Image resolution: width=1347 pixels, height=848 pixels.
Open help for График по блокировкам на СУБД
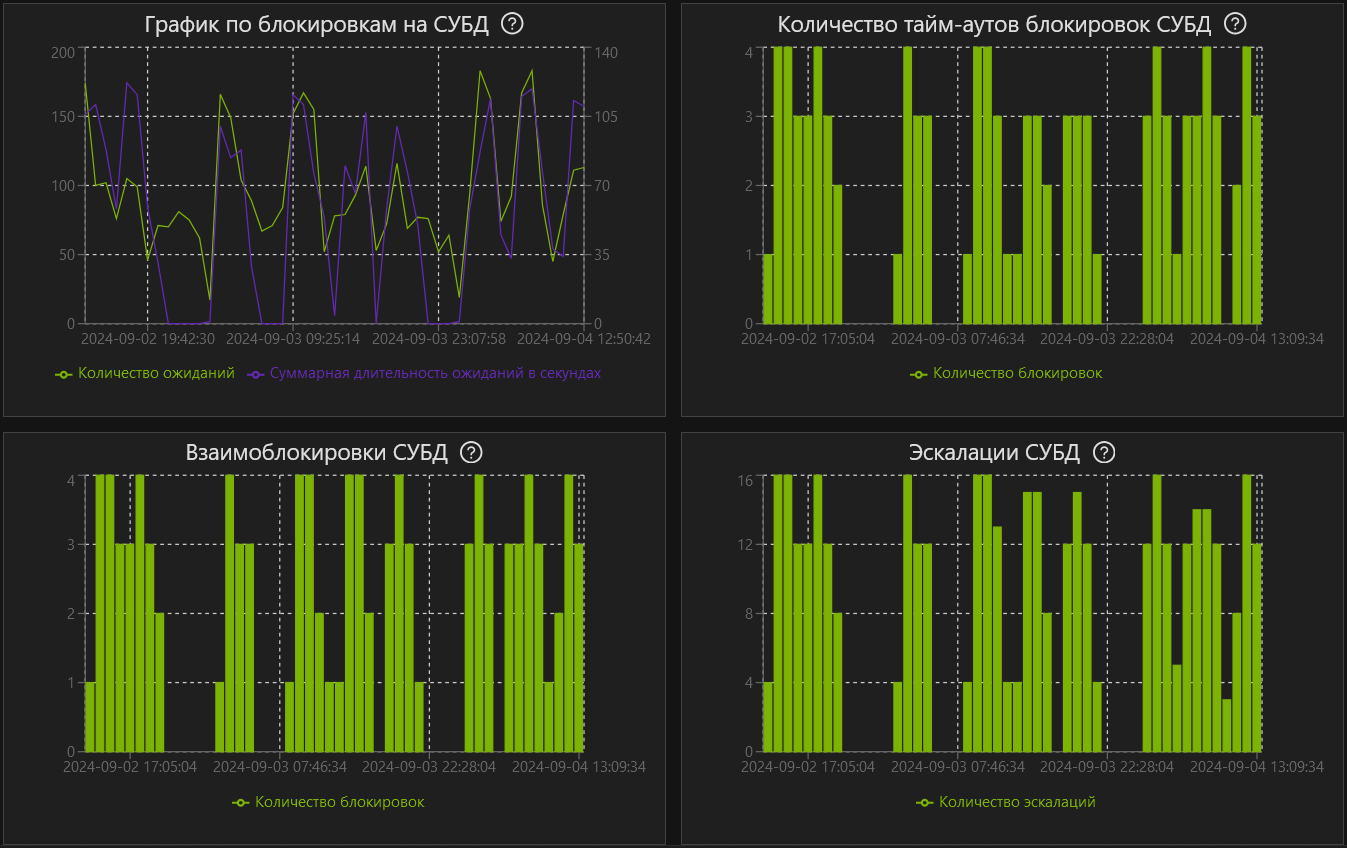coord(512,24)
